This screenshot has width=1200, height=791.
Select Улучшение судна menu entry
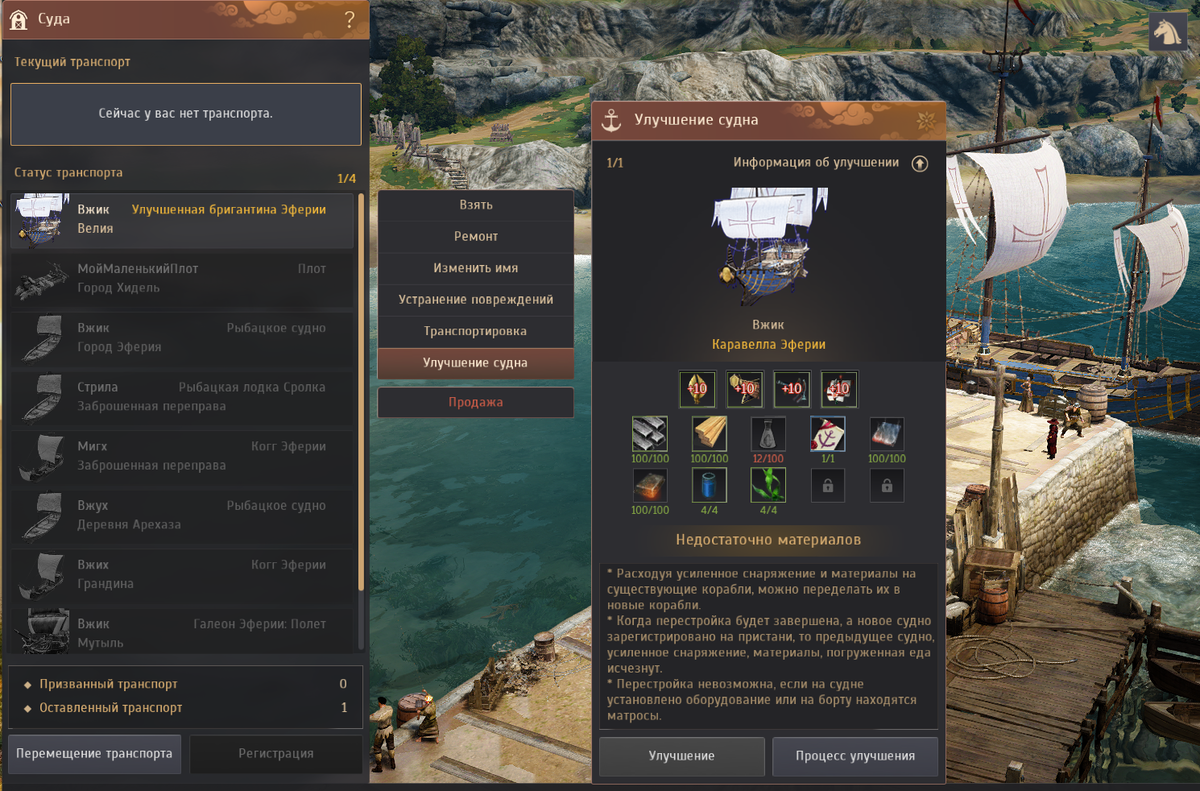[x=475, y=363]
